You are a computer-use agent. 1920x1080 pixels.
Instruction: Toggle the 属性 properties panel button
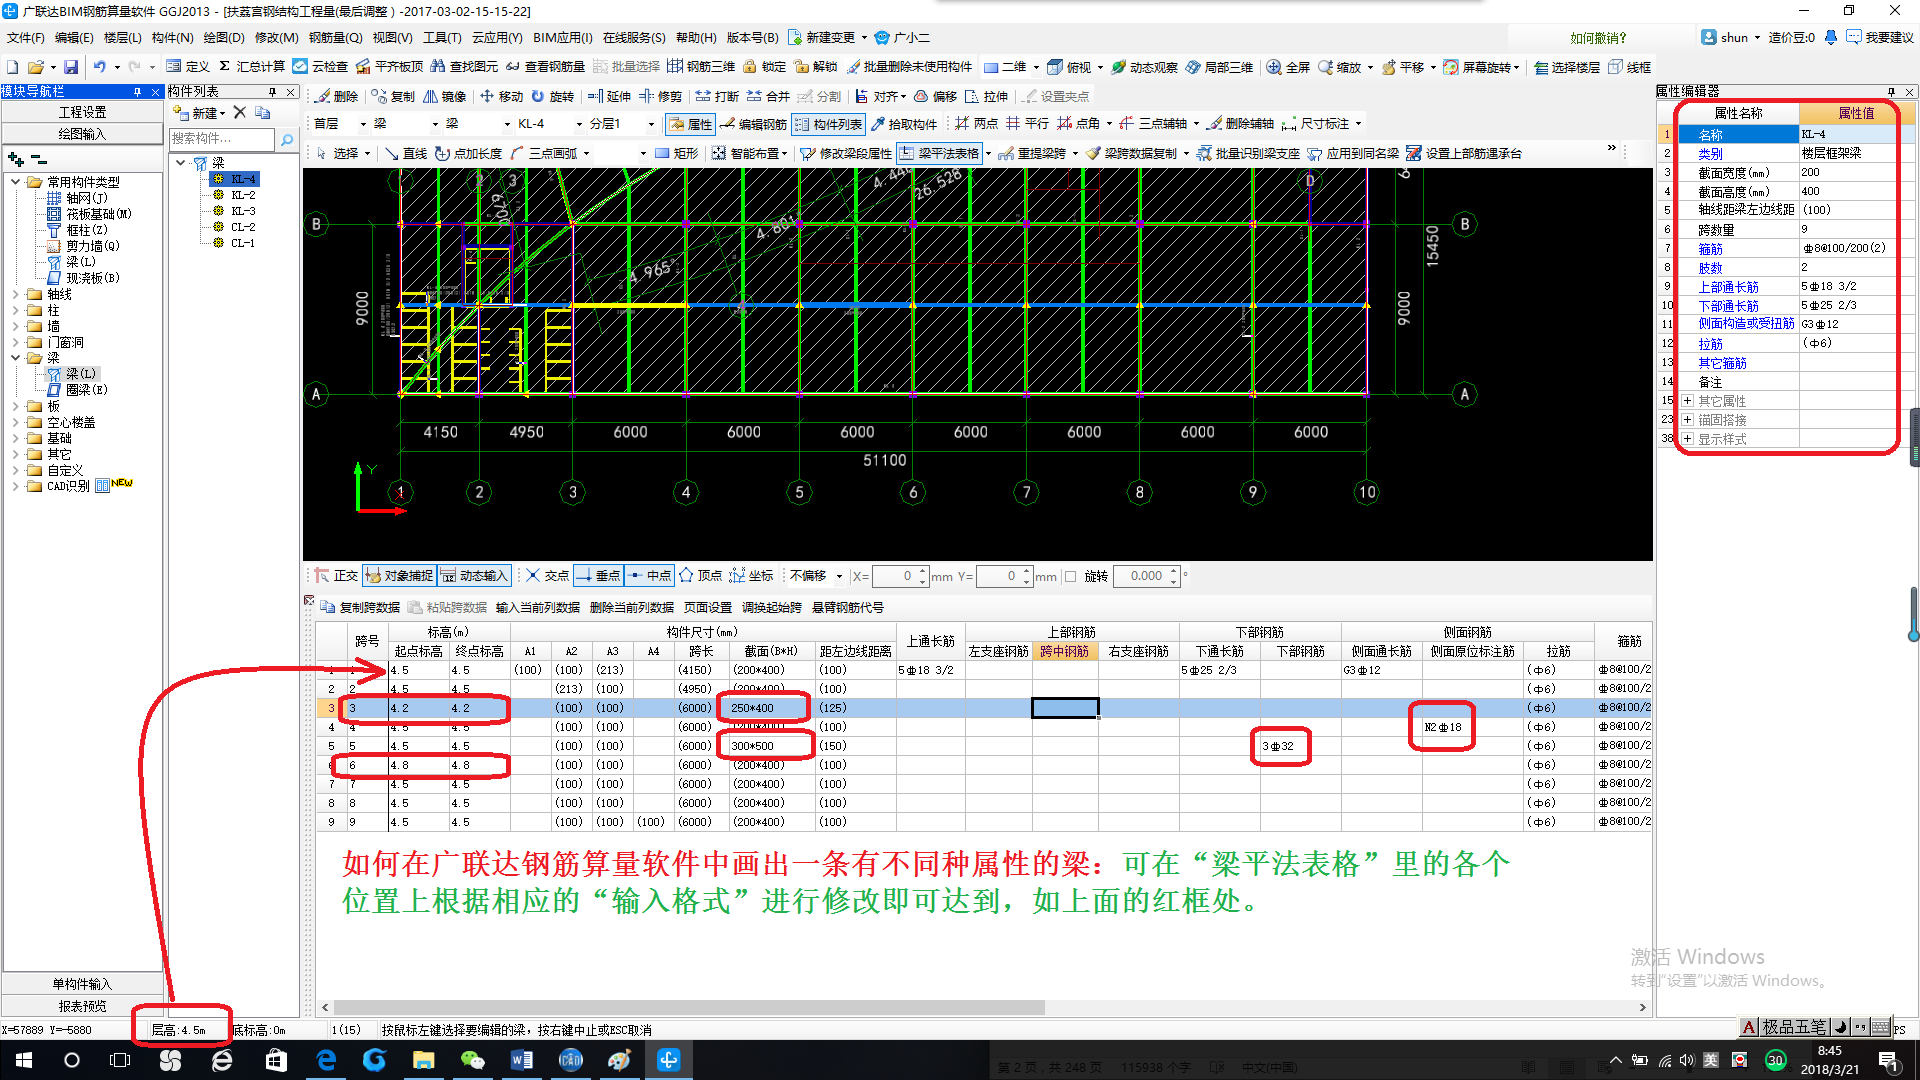tap(690, 124)
